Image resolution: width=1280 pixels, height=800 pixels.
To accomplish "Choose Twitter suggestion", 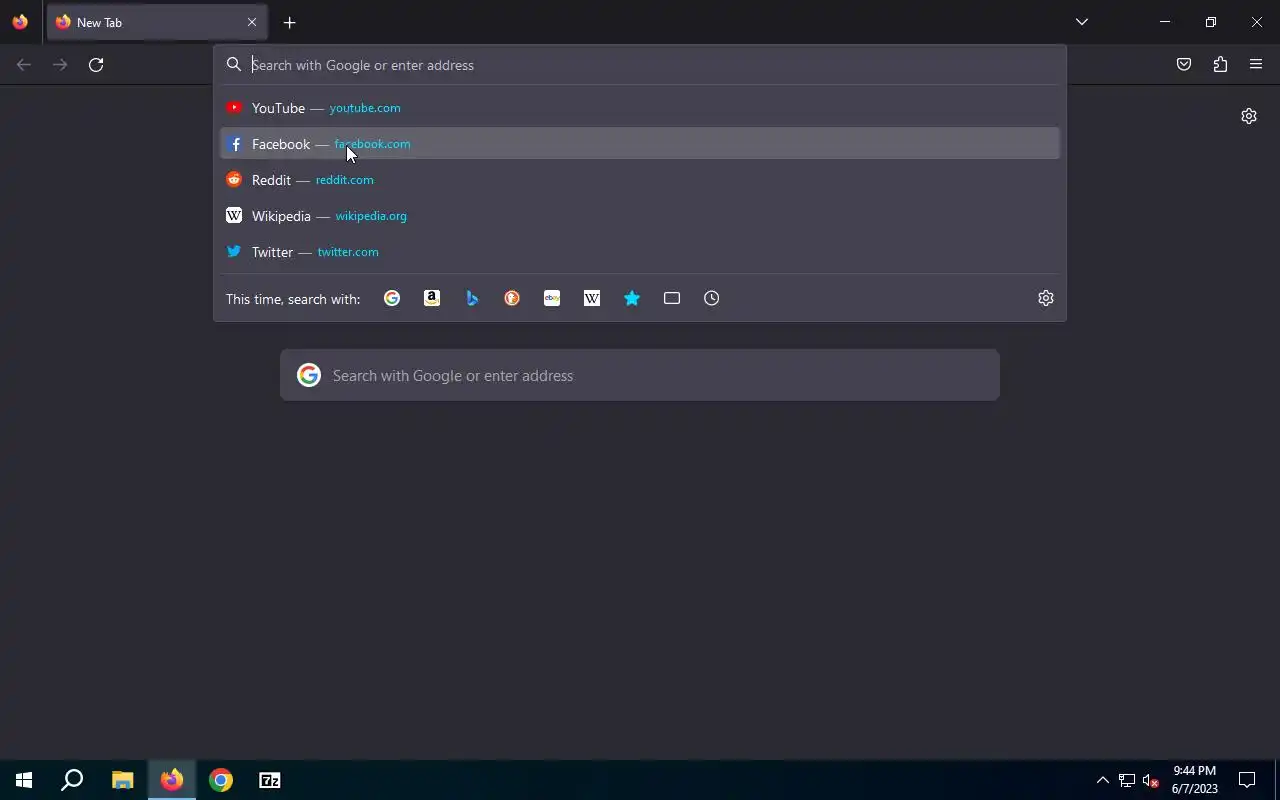I will (x=640, y=252).
